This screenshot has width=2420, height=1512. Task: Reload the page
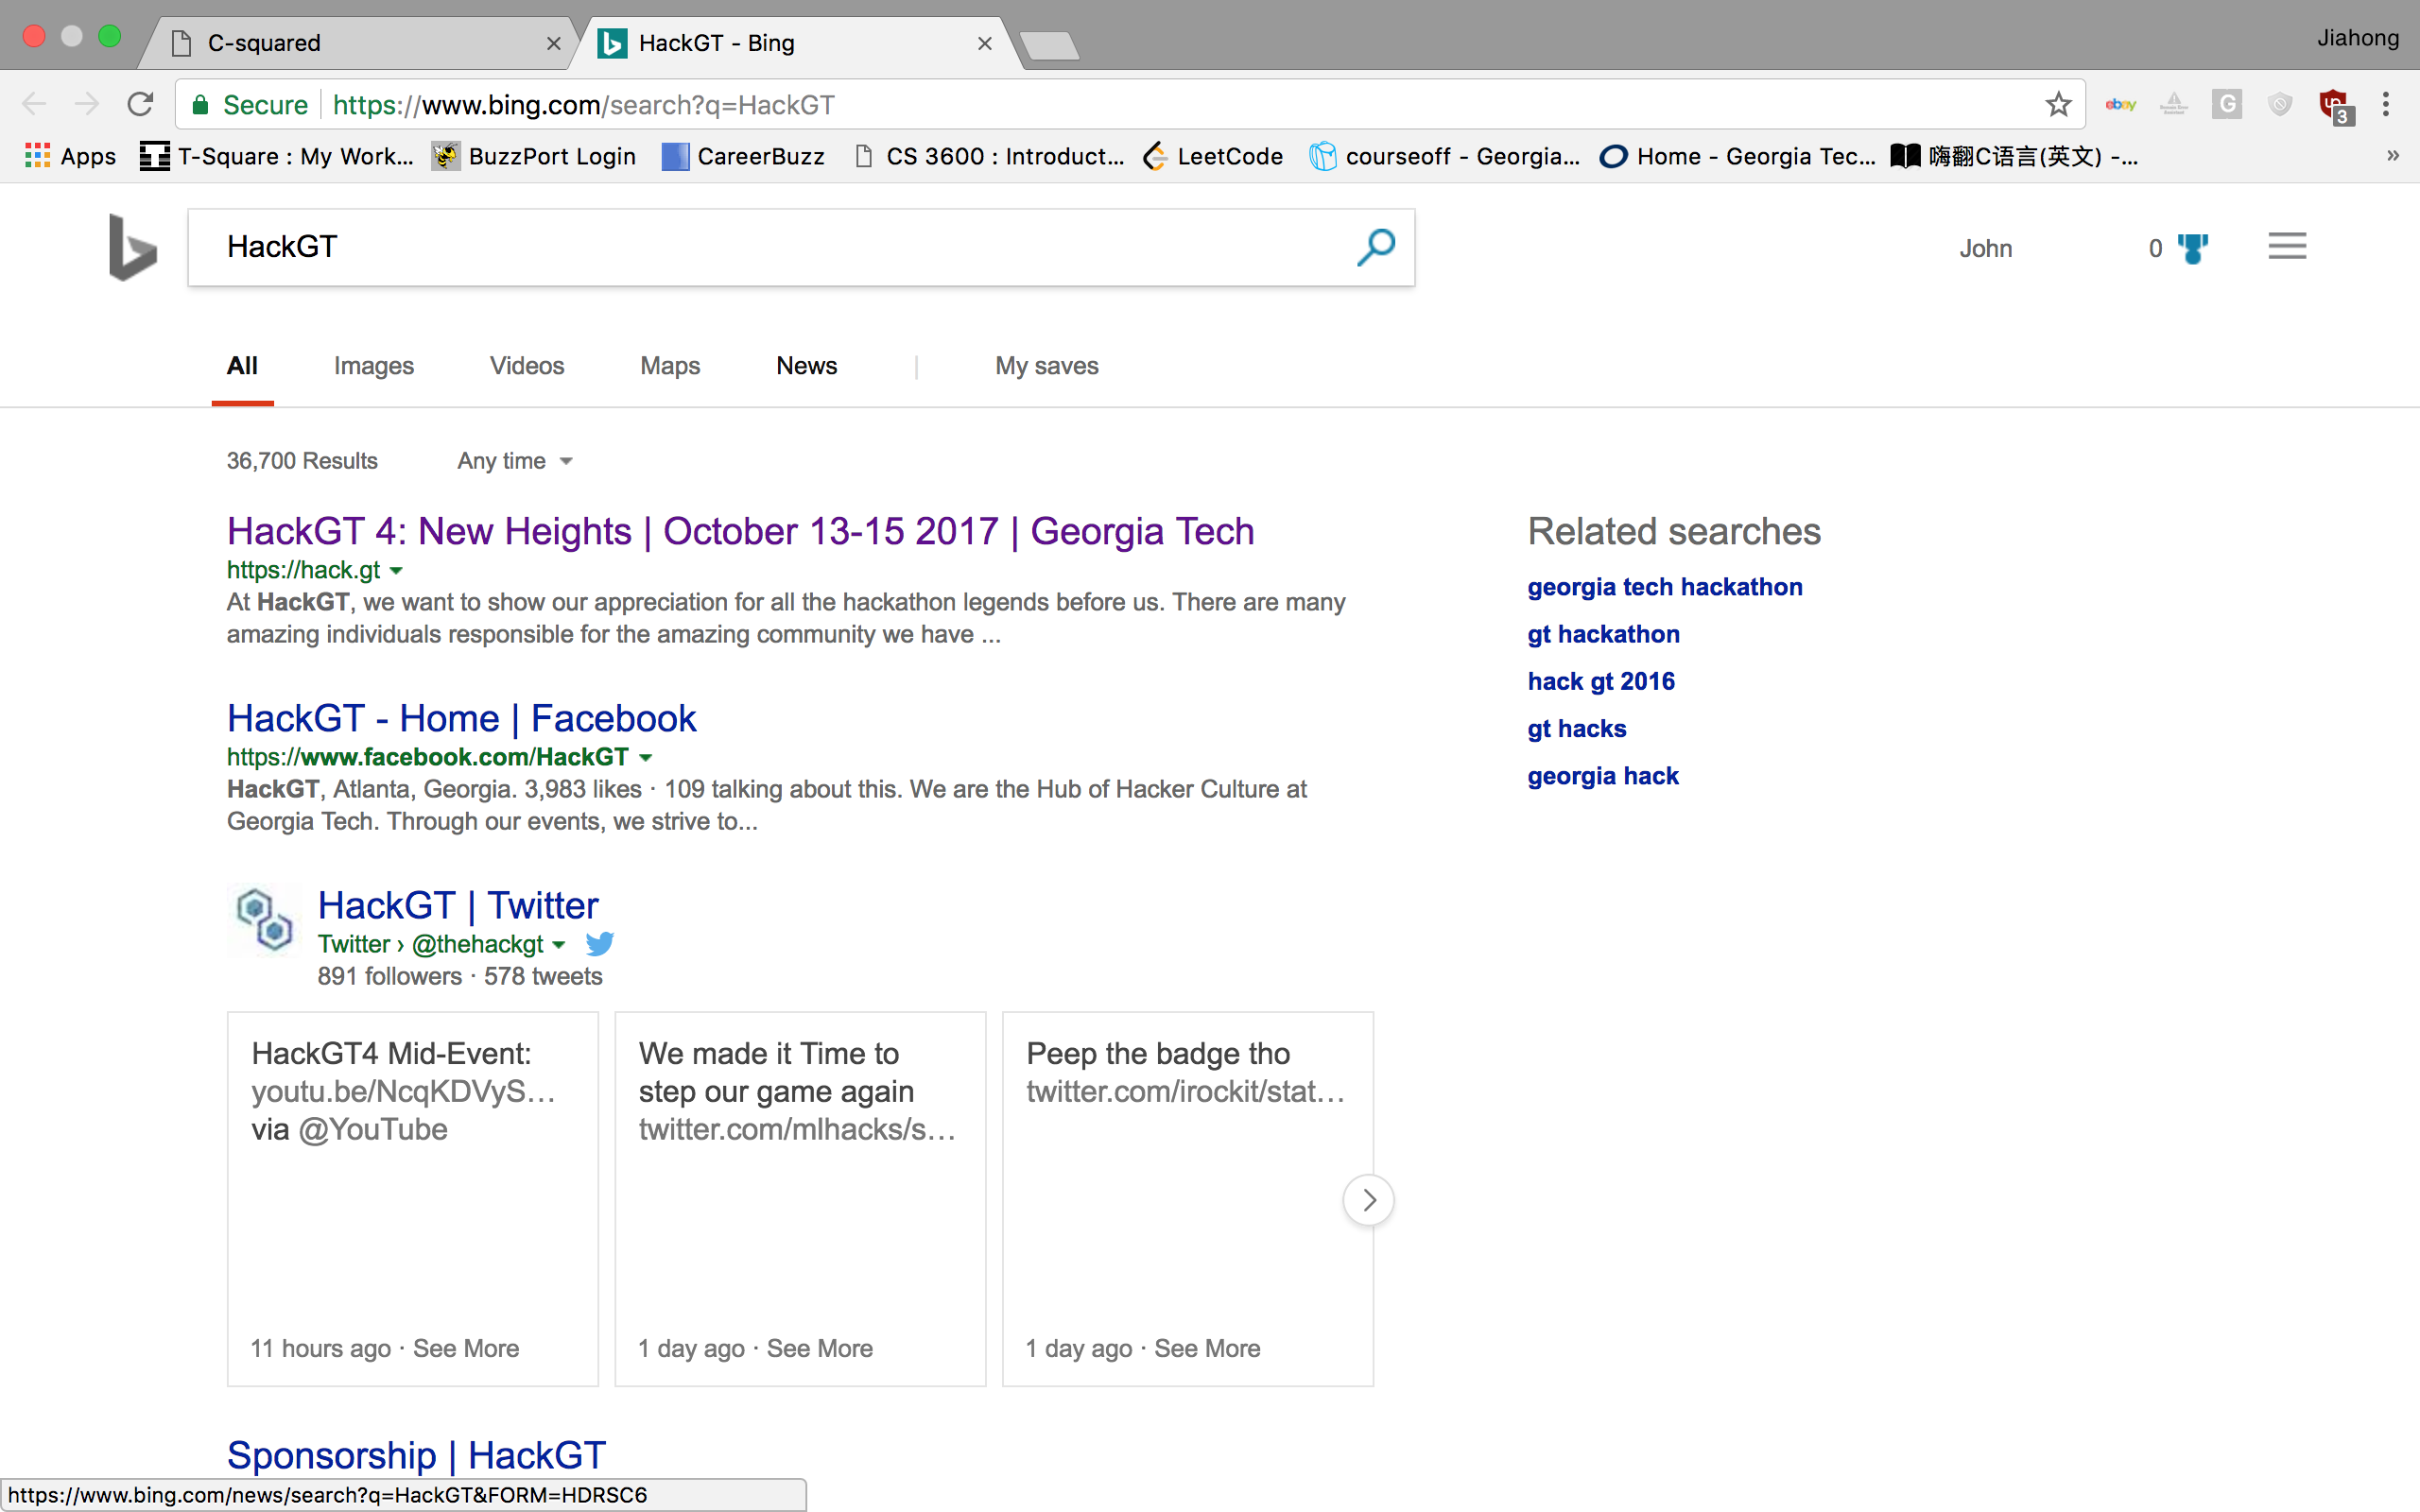point(140,104)
